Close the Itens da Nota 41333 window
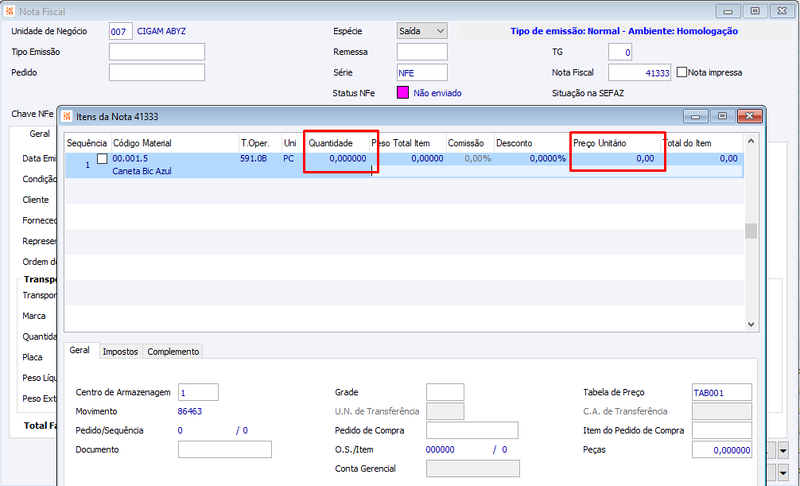 [x=749, y=116]
